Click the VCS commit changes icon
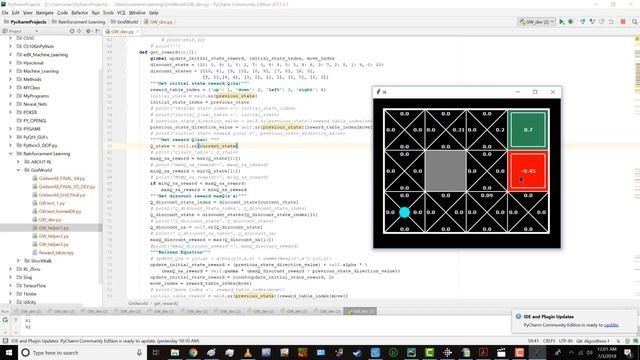The image size is (640, 360). click(x=592, y=22)
